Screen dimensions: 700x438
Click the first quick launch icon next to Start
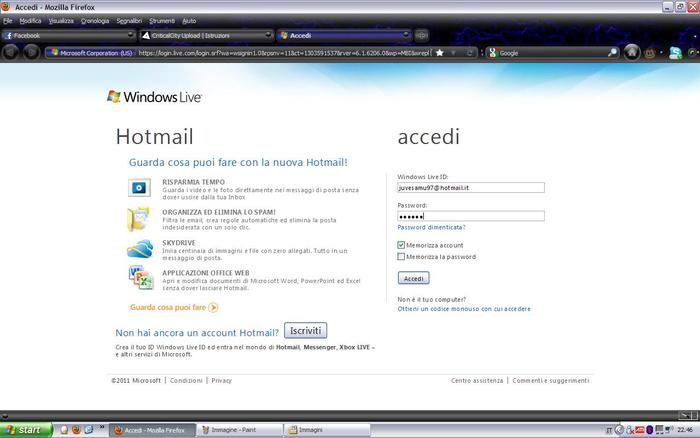click(x=64, y=430)
